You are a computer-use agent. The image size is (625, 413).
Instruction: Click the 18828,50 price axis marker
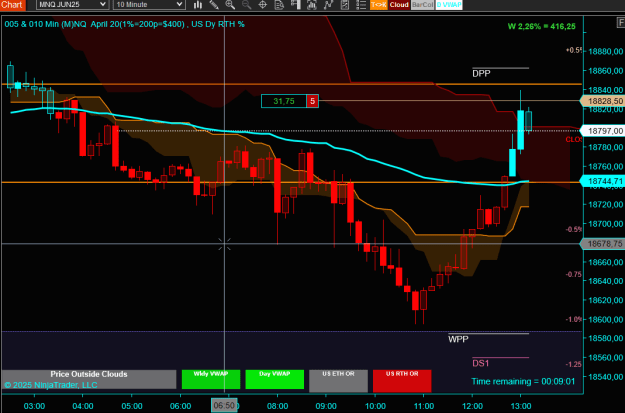pos(603,101)
